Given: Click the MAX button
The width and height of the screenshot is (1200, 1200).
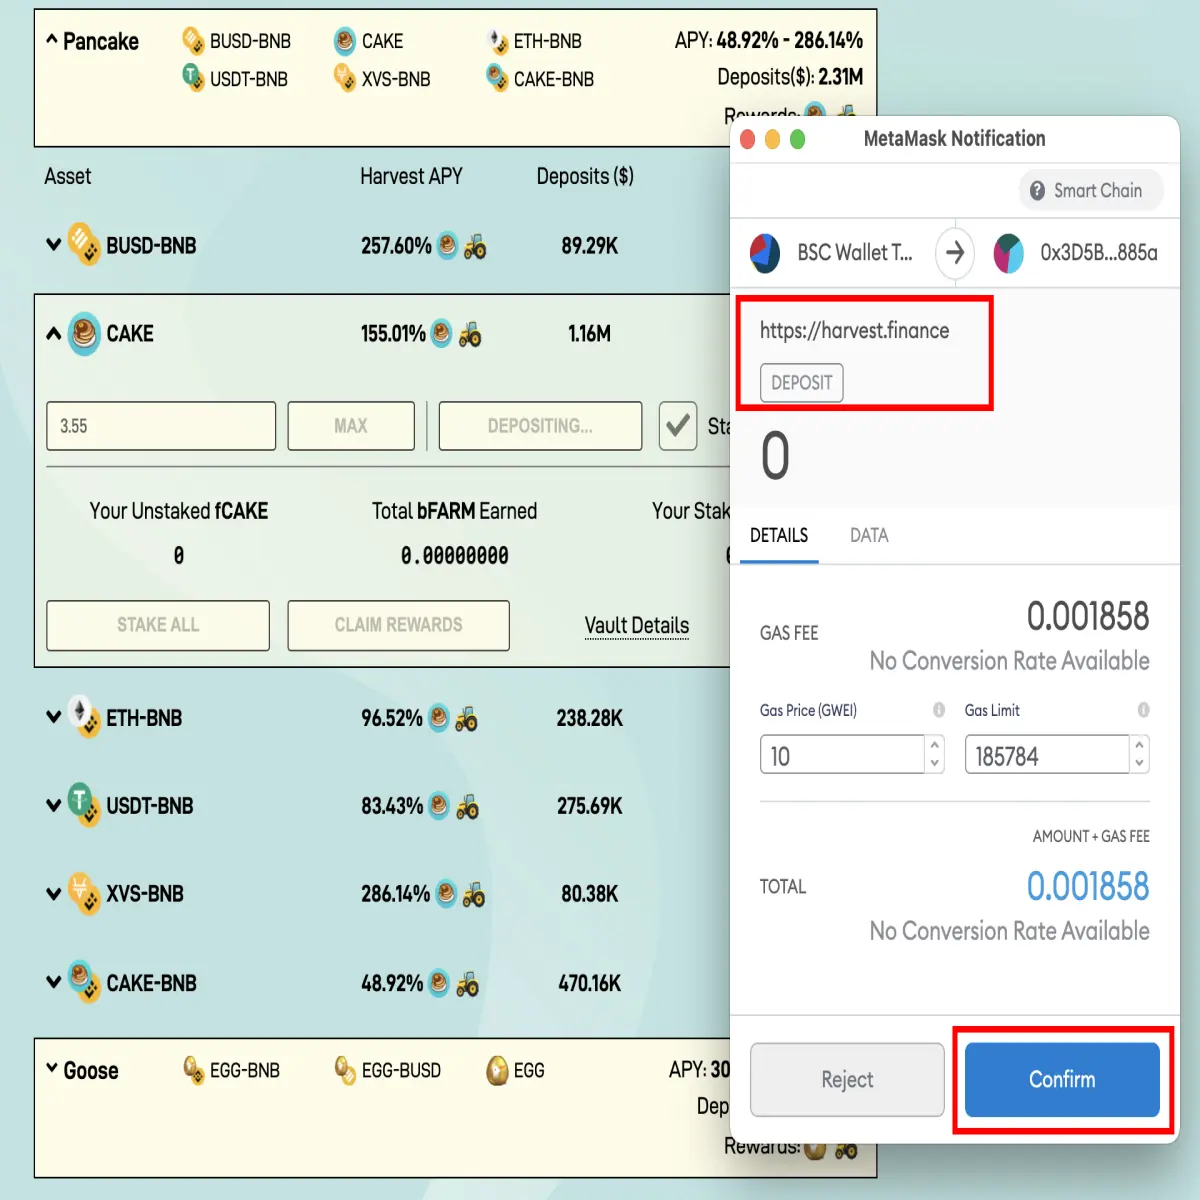Looking at the screenshot, I should [x=351, y=426].
